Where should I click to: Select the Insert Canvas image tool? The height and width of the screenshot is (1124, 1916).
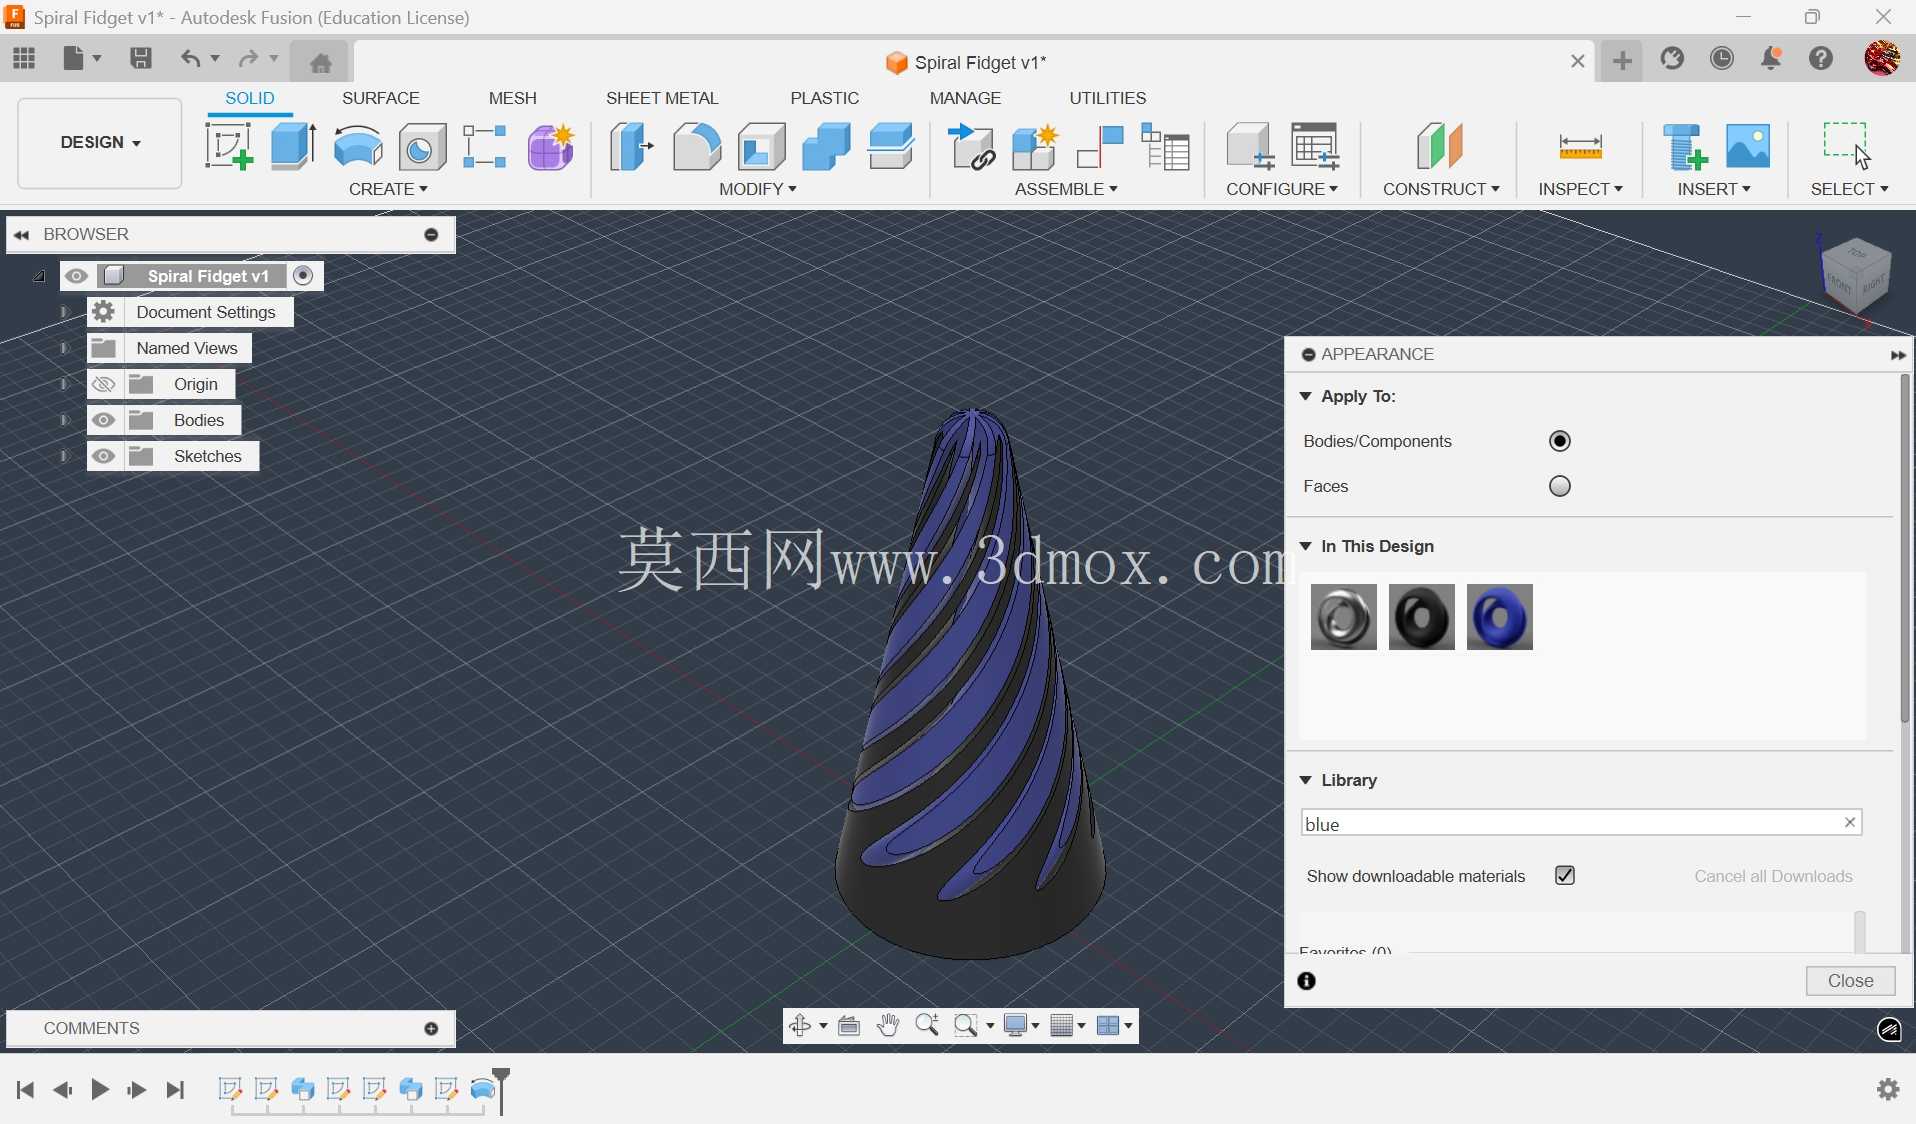[1748, 146]
